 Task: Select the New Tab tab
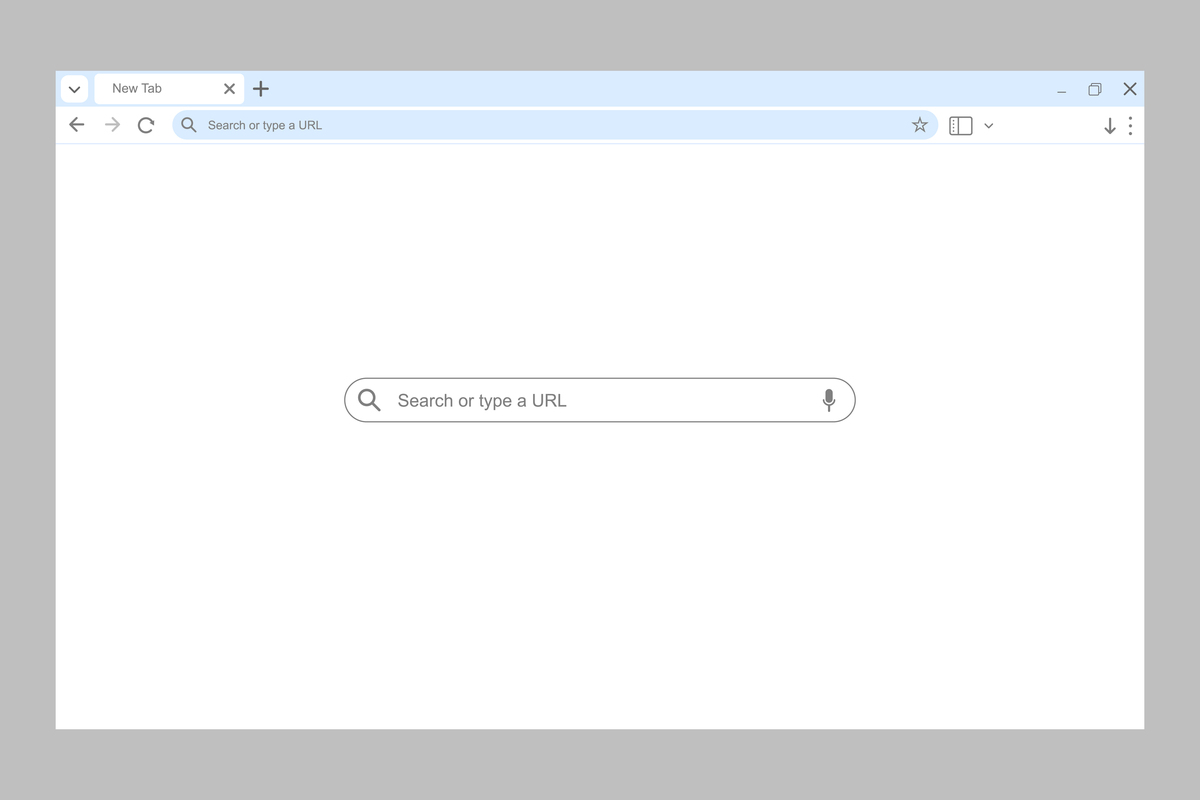150,89
